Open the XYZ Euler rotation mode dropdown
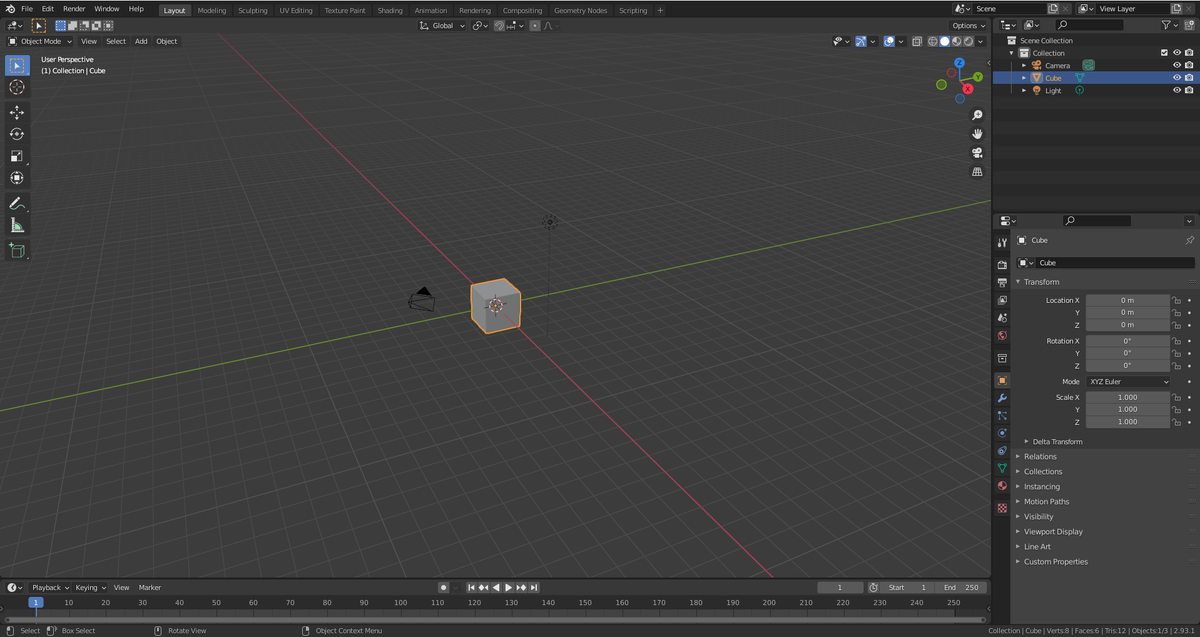 click(1128, 382)
